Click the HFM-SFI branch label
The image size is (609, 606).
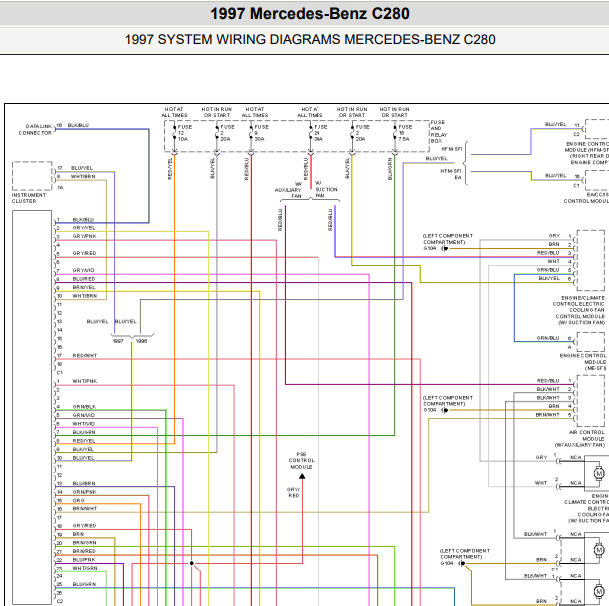[452, 149]
